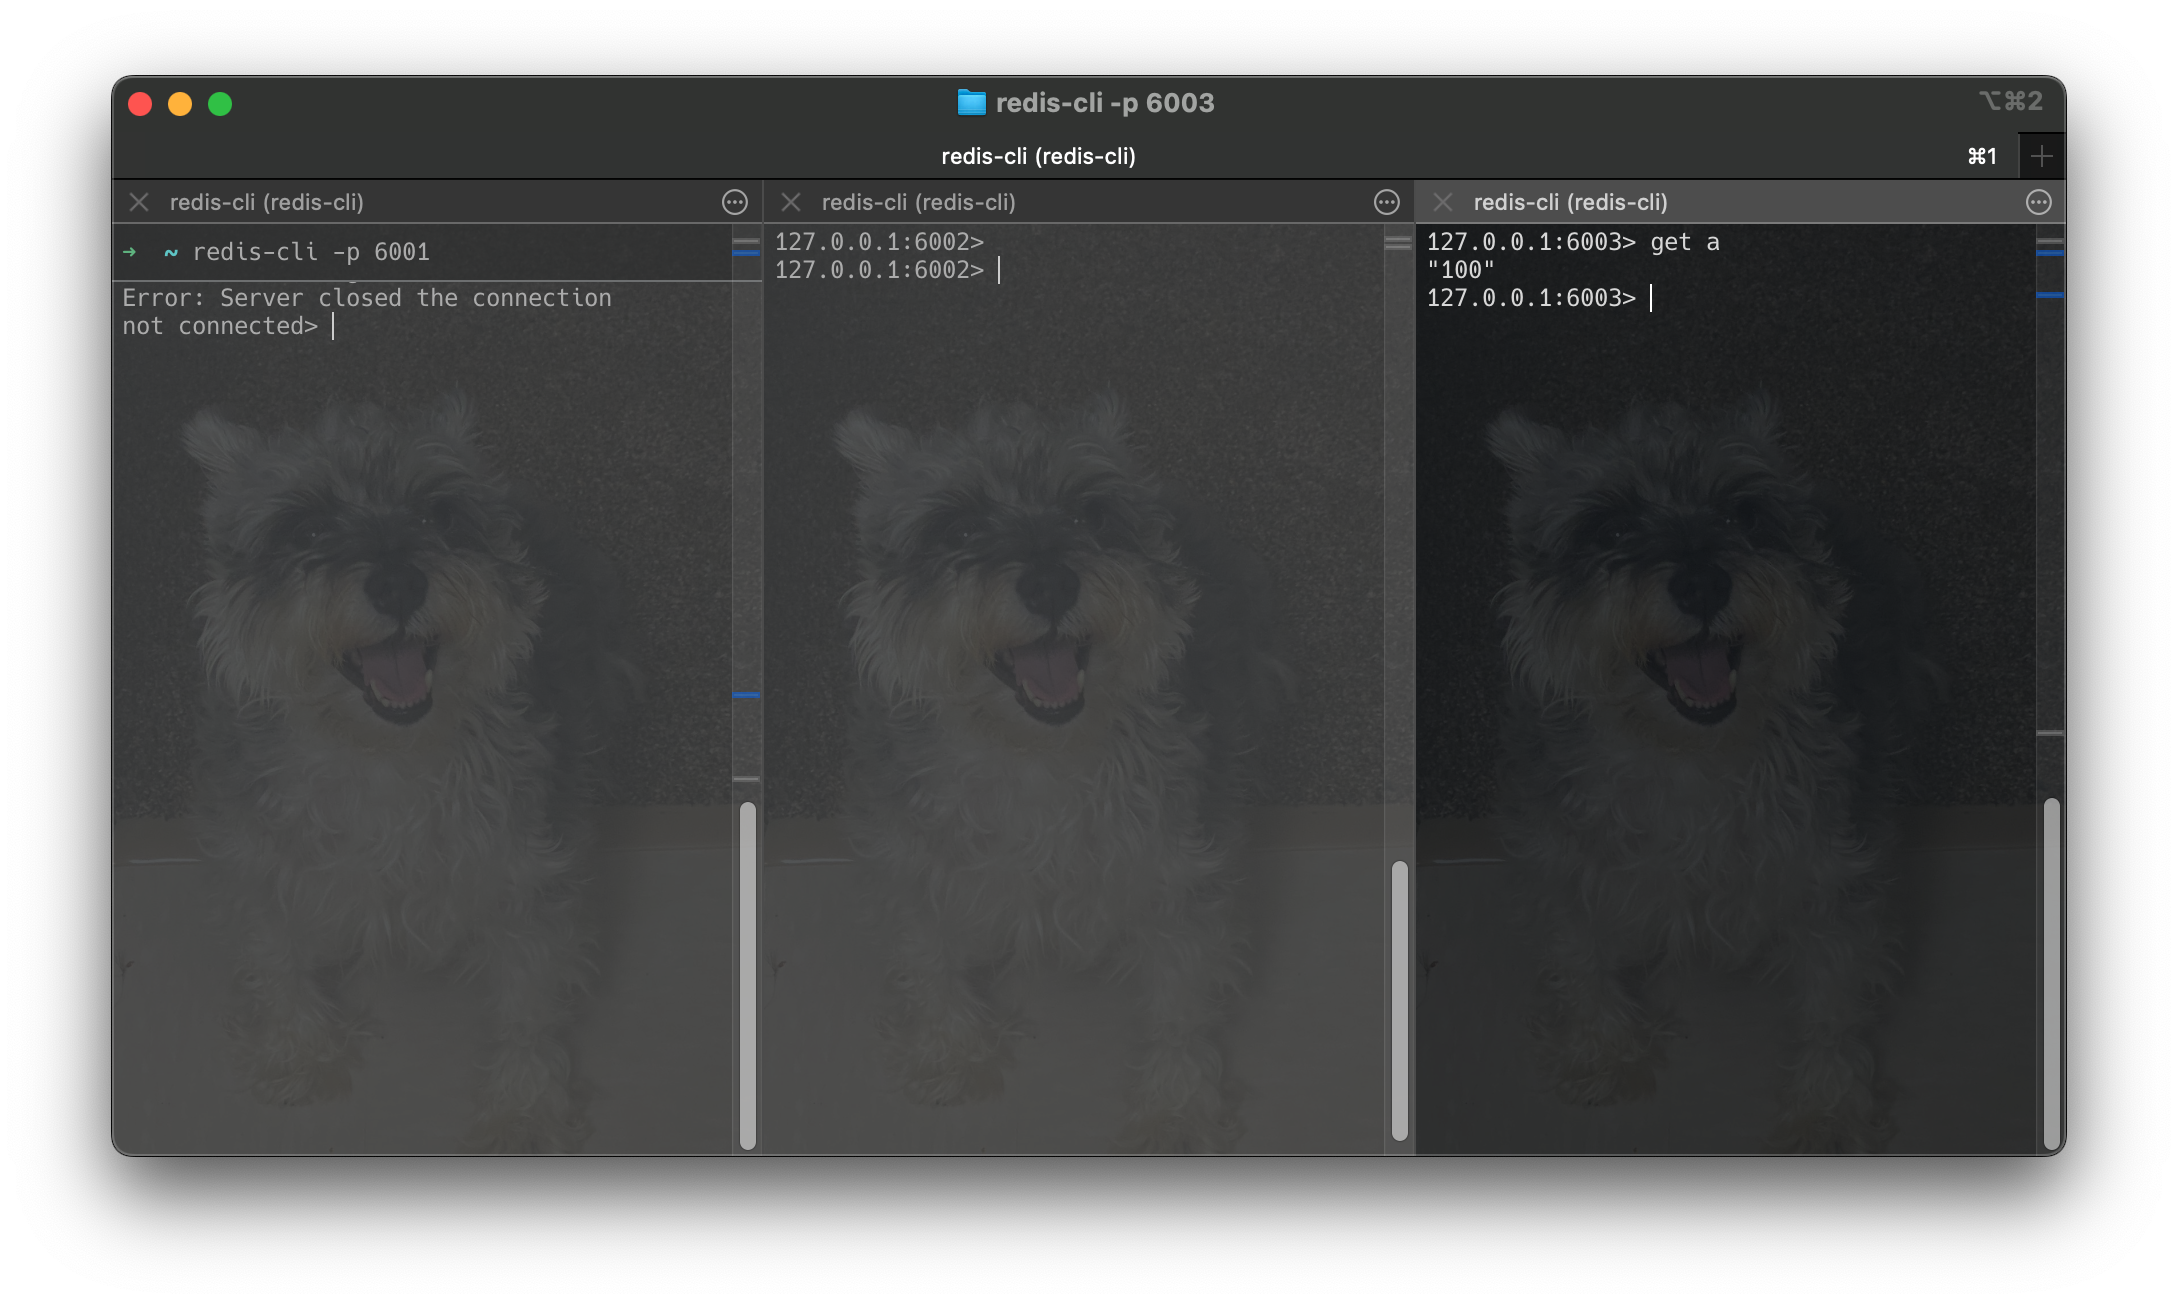Click the folder icon in the window title
Viewport: 2178px width, 1304px height.
pyautogui.click(x=971, y=101)
